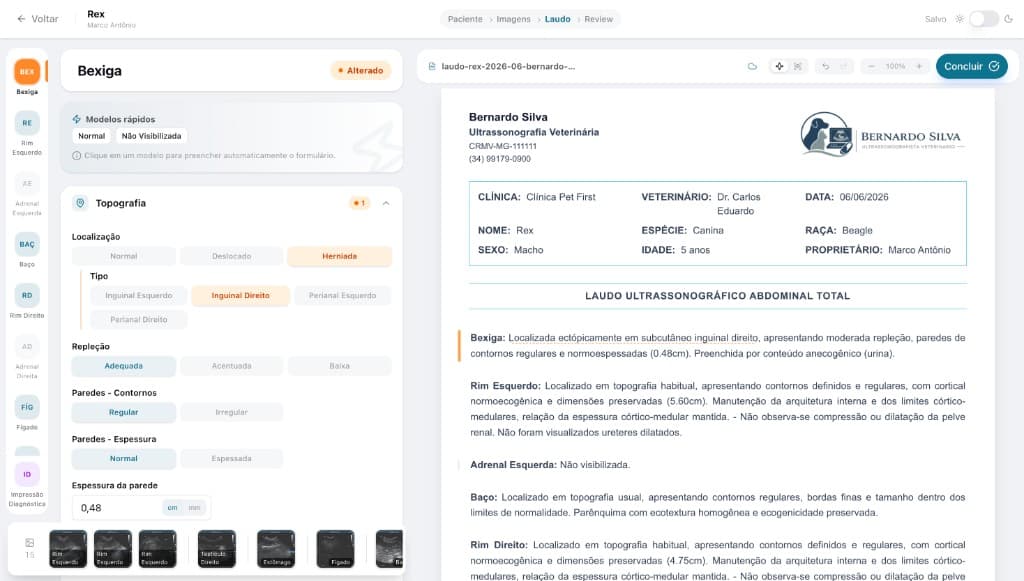Set Repleção to Baixa
The height and width of the screenshot is (581, 1024).
340,366
